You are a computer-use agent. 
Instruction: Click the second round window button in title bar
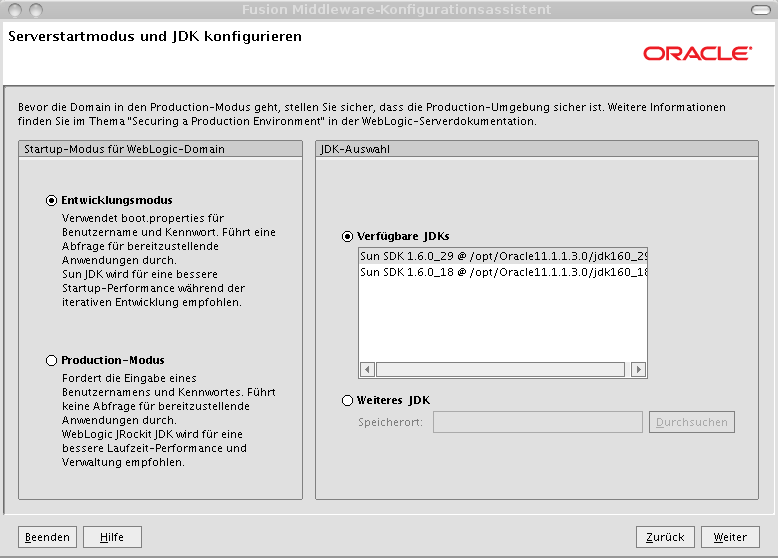point(36,9)
